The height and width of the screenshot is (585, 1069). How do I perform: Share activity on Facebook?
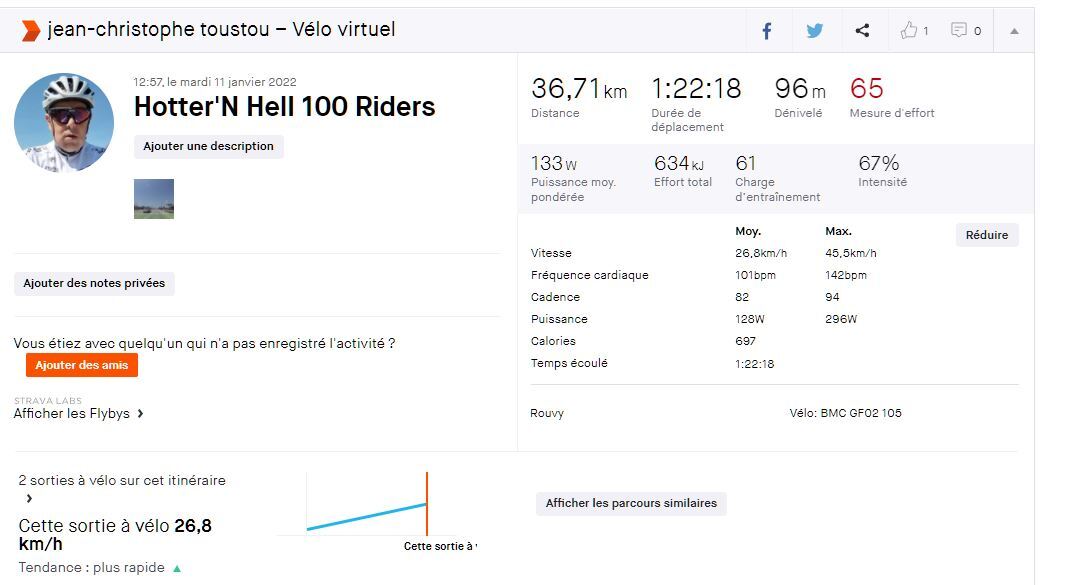767,31
